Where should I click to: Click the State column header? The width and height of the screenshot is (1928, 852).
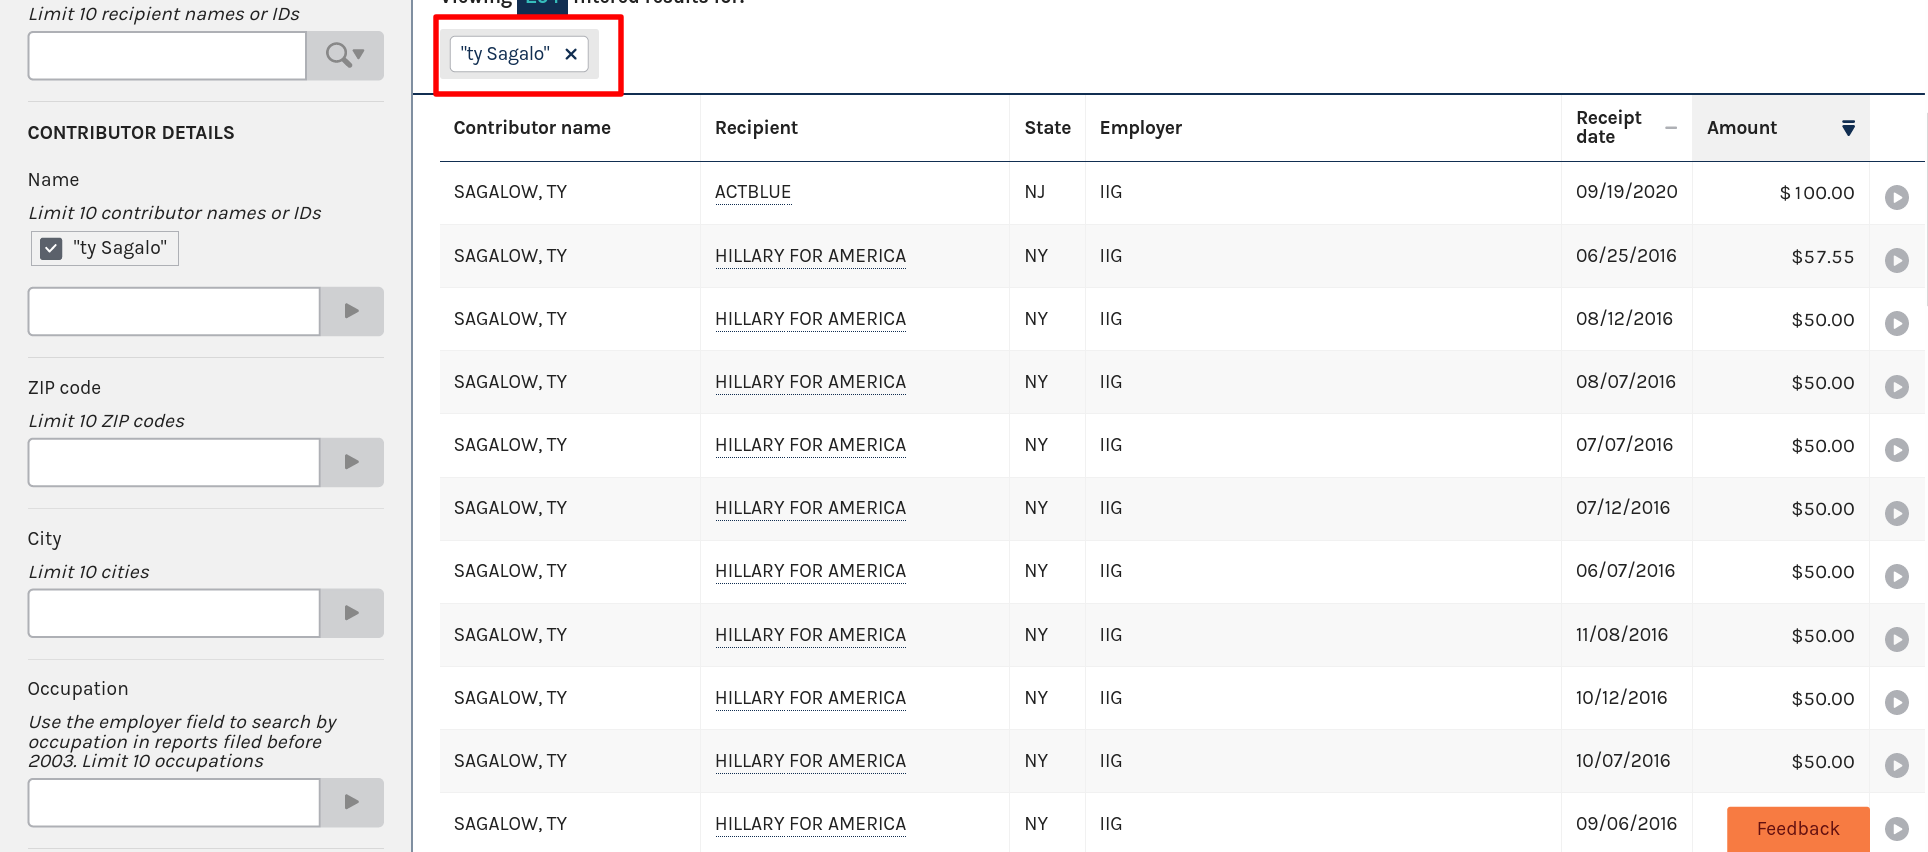[x=1047, y=128]
